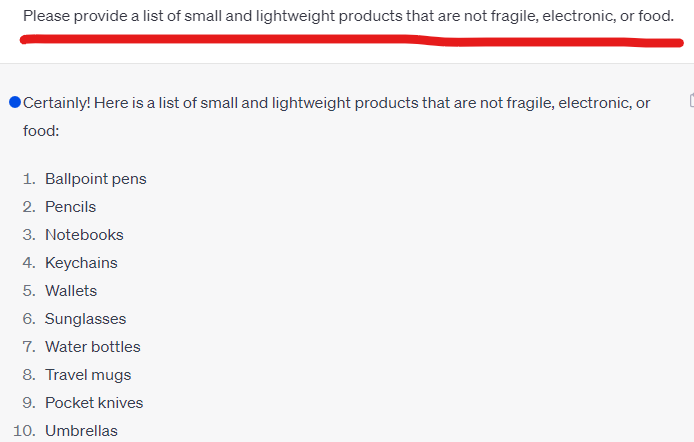Click the 'Umbrellas' list item
This screenshot has height=442, width=694.
click(81, 431)
